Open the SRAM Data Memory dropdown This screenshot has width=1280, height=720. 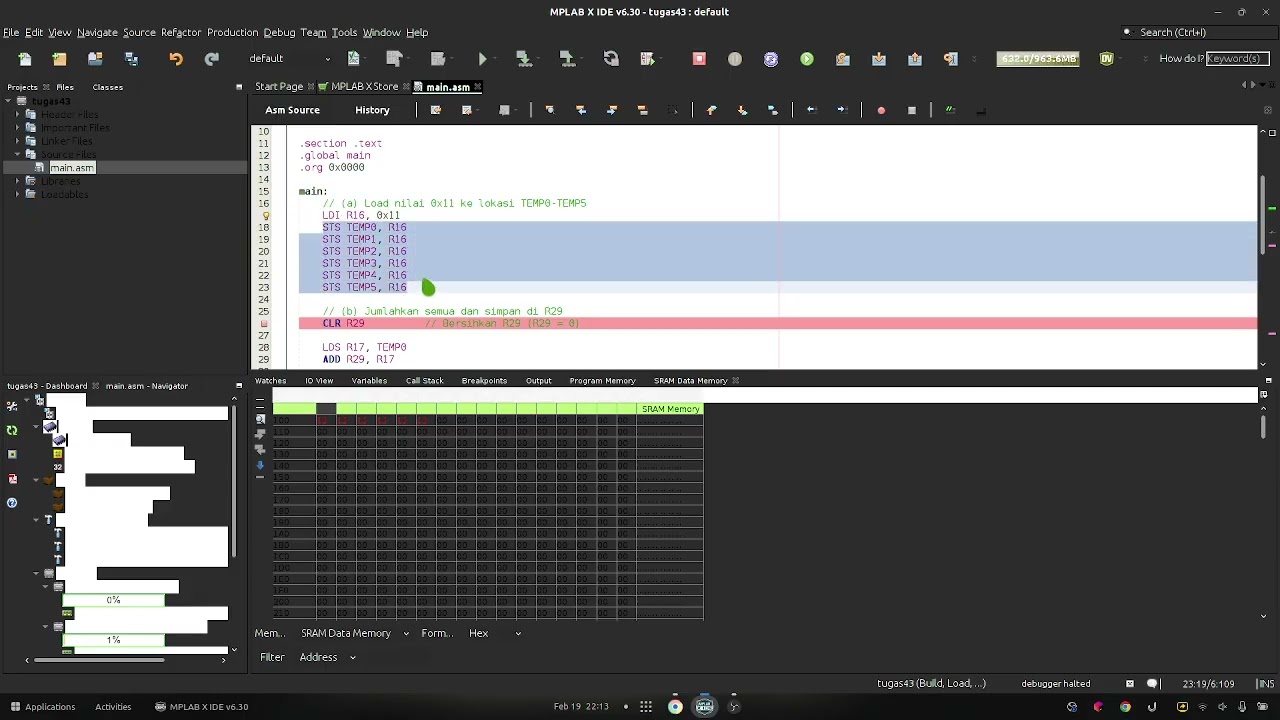[355, 633]
